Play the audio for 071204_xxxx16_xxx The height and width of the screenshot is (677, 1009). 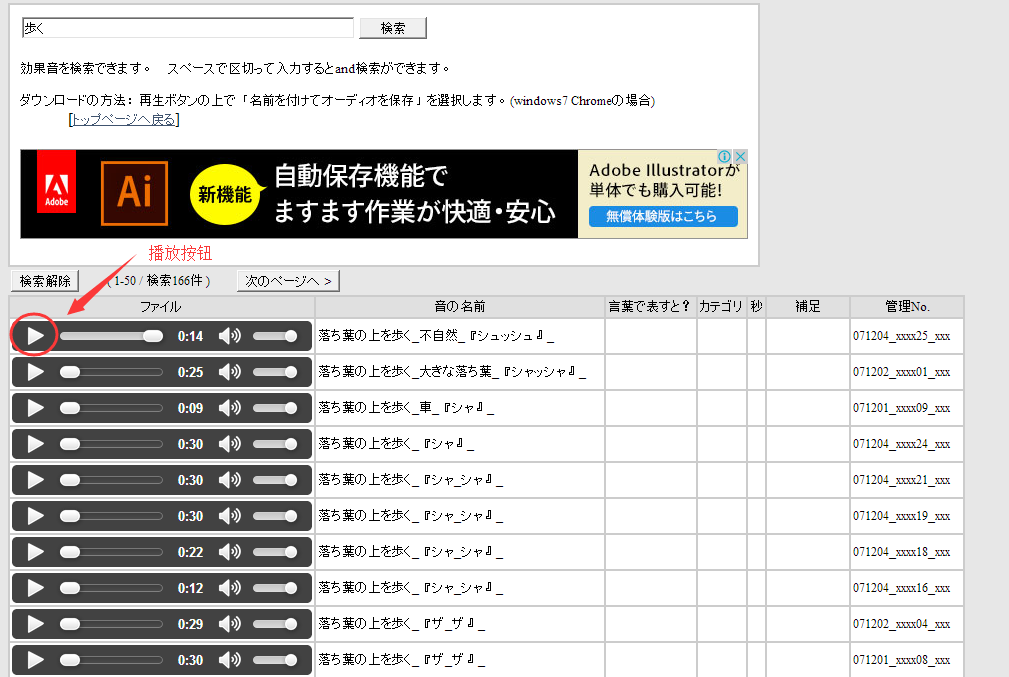(x=35, y=588)
